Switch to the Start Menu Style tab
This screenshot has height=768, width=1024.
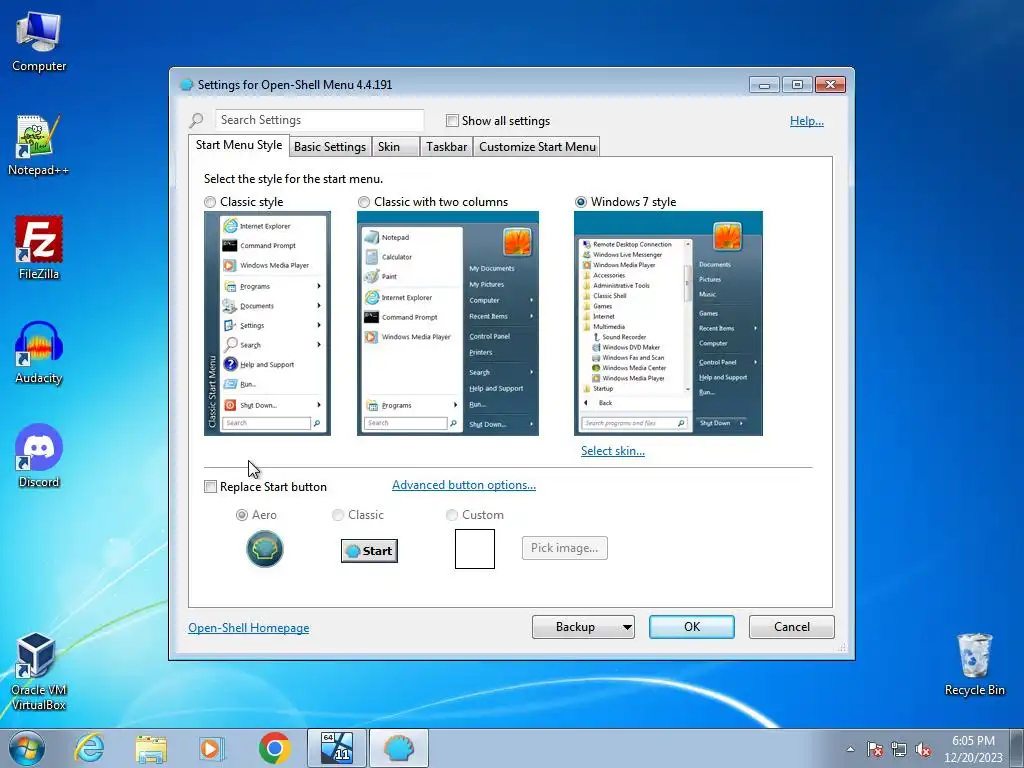(238, 145)
